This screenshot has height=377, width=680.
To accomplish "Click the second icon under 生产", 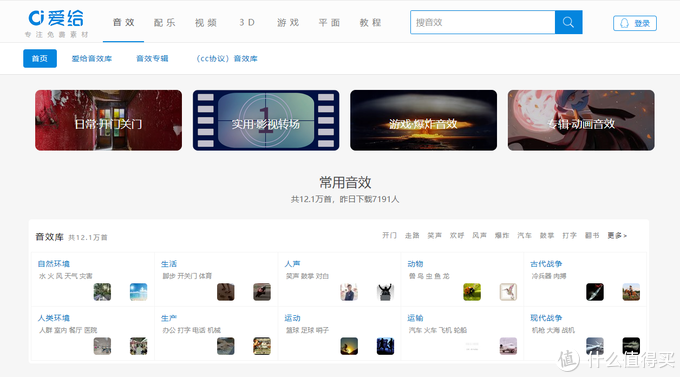I will click(x=262, y=346).
